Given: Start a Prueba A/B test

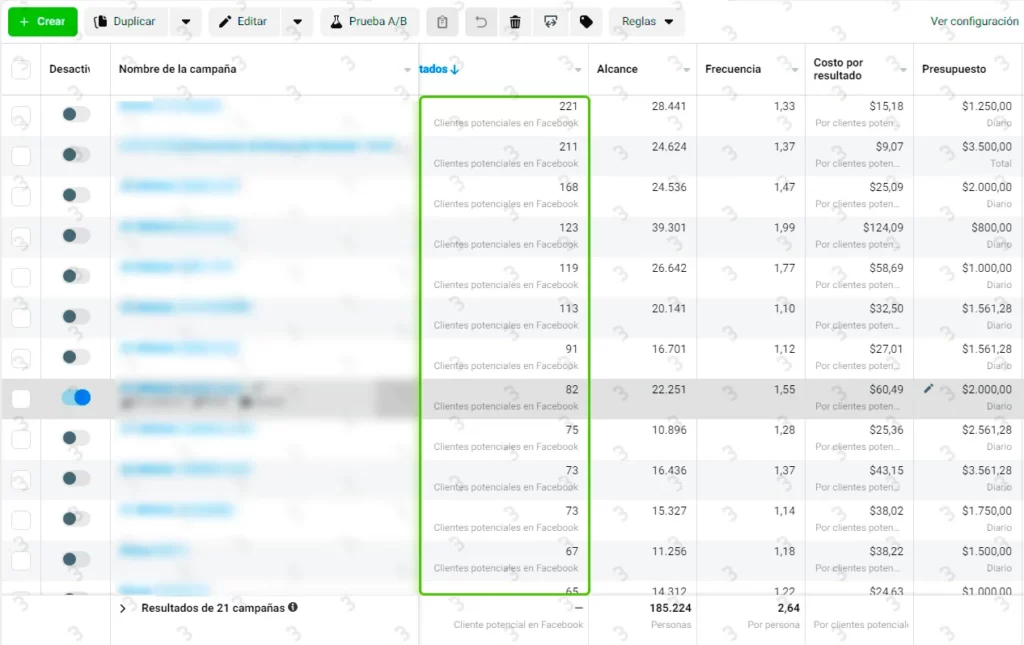Looking at the screenshot, I should tap(369, 21).
